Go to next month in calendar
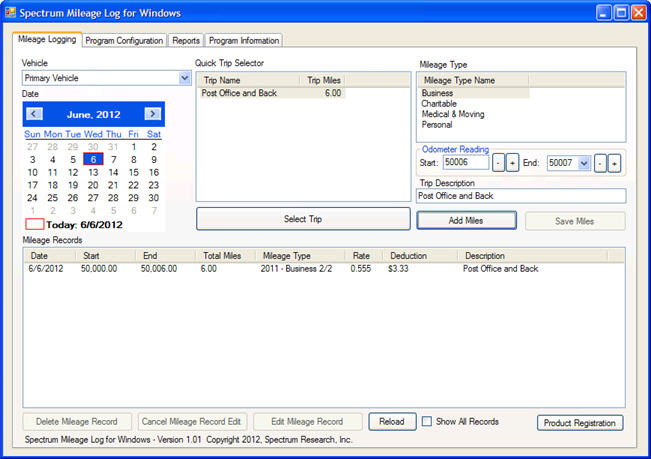The image size is (651, 459). 152,114
